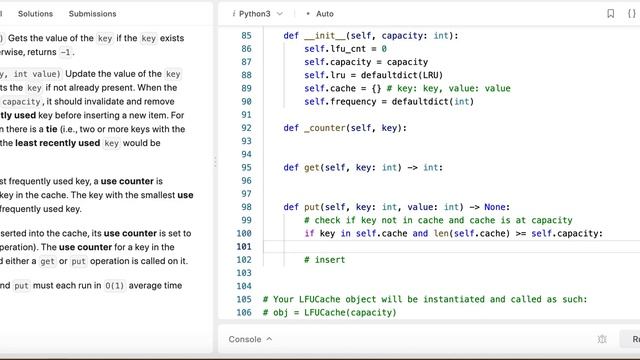Click the 'capacity' code word in description
The width and height of the screenshot is (640, 360).
pyautogui.click(x=21, y=102)
